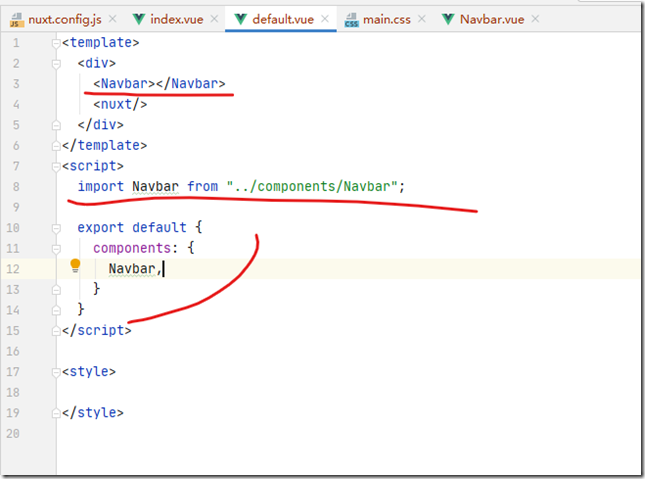The width and height of the screenshot is (645, 479).
Task: Click the opening <template> tag on line 1
Action: click(101, 42)
